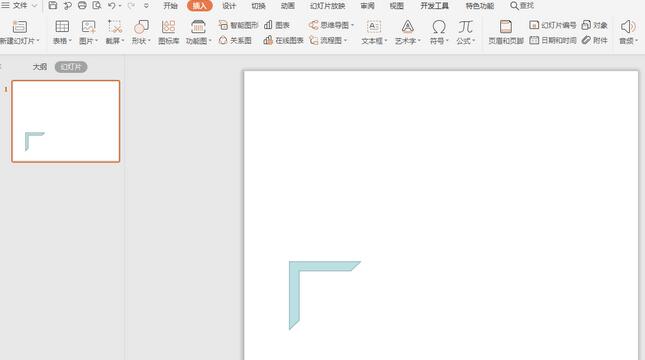Click the Print Preview icon

pyautogui.click(x=97, y=5)
